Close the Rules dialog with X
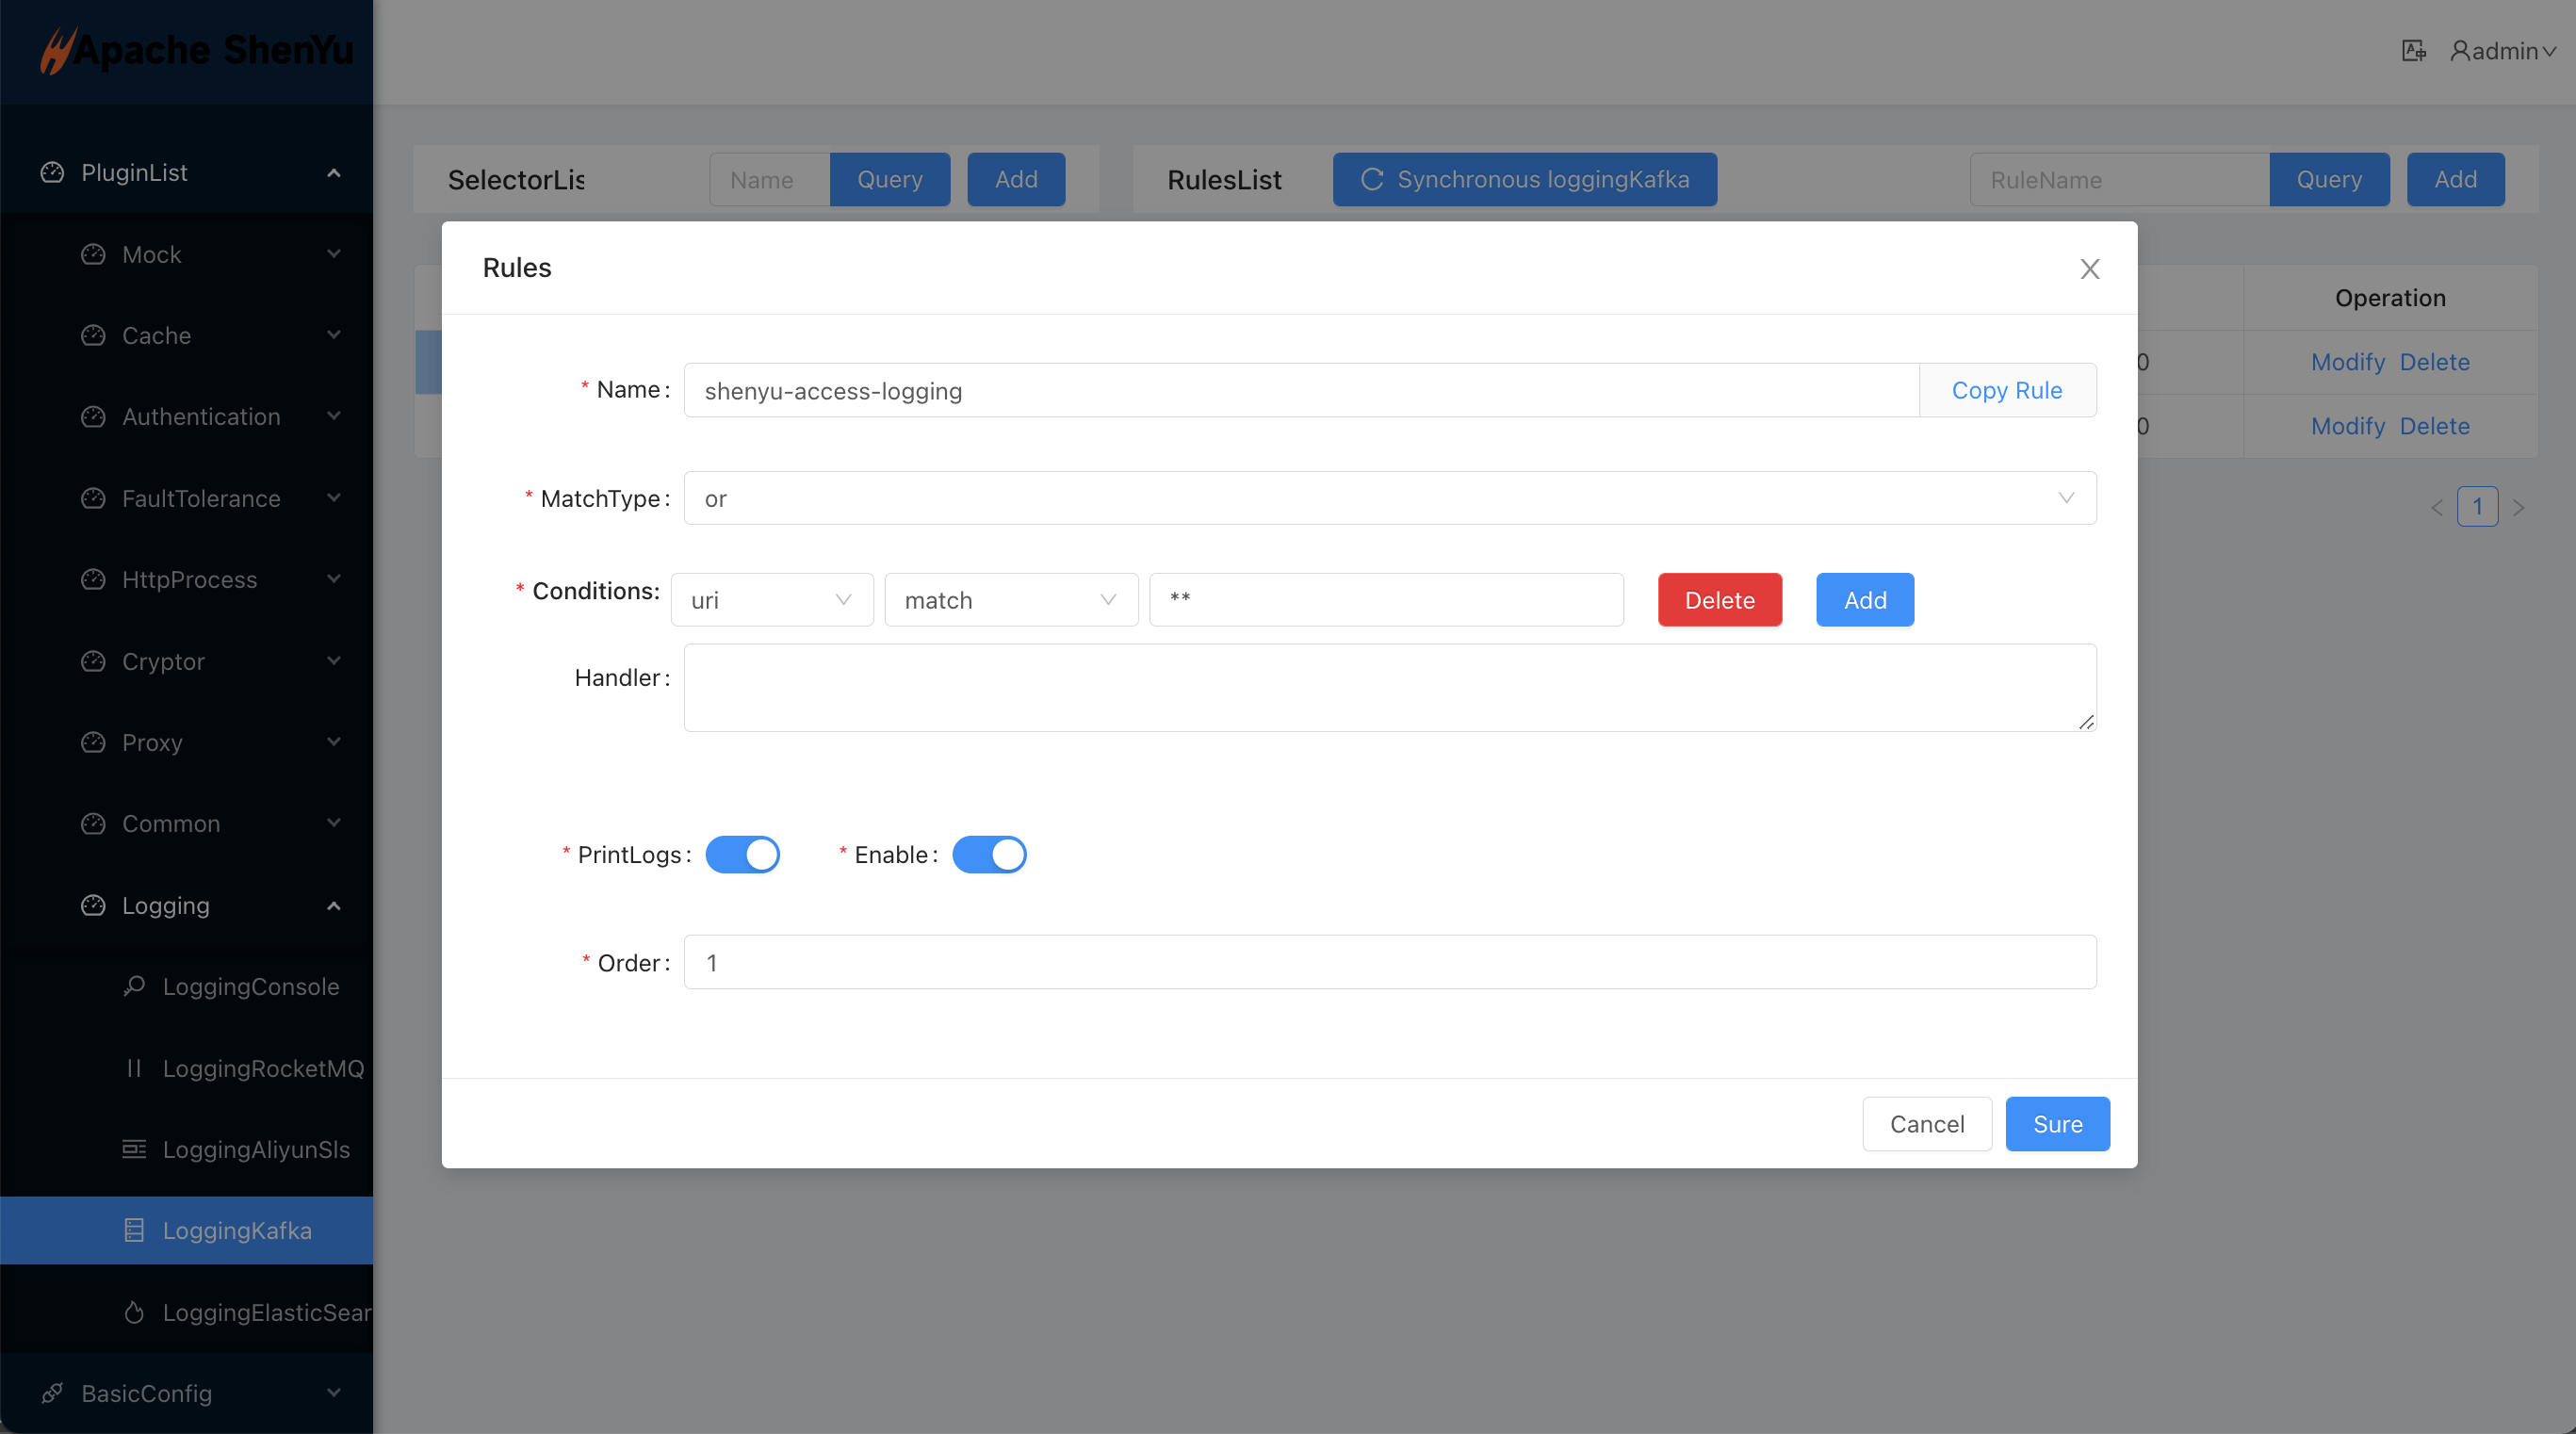This screenshot has width=2576, height=1434. (x=2089, y=269)
